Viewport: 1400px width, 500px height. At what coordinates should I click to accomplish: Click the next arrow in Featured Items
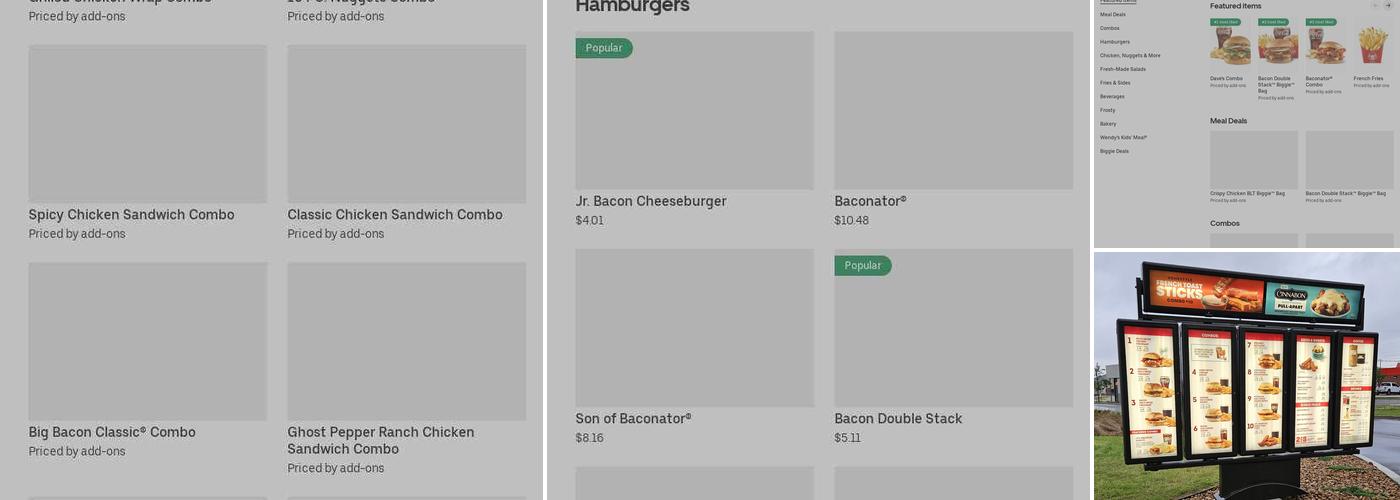point(1388,5)
